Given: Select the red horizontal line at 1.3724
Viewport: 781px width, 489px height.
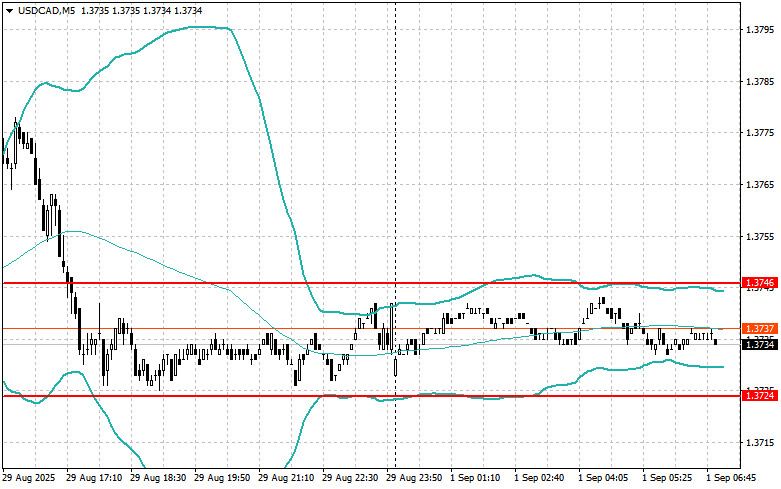Looking at the screenshot, I should [x=371, y=396].
